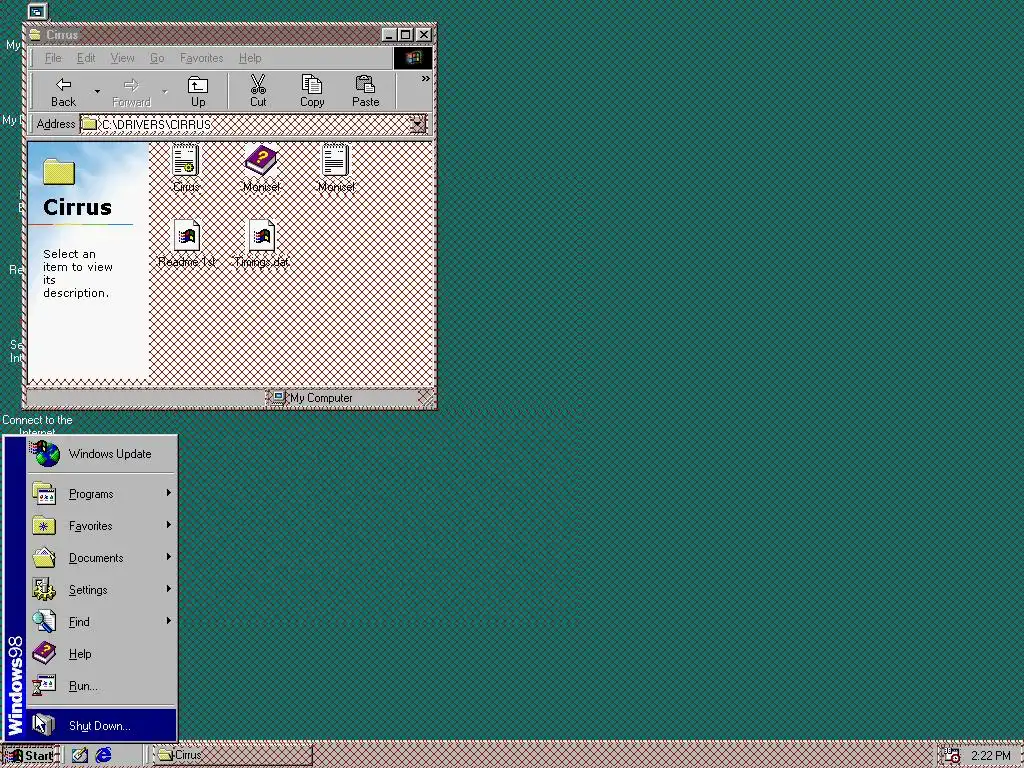Select the Readme.1st file
The height and width of the screenshot is (768, 1024).
[x=186, y=244]
